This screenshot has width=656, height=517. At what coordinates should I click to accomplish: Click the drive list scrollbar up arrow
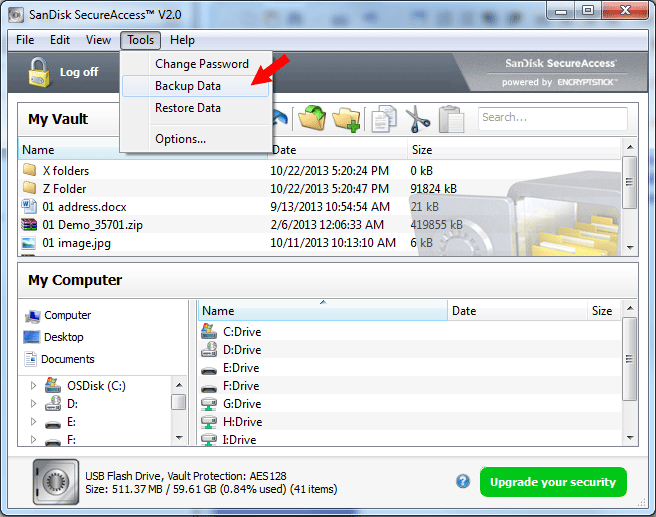coord(630,308)
